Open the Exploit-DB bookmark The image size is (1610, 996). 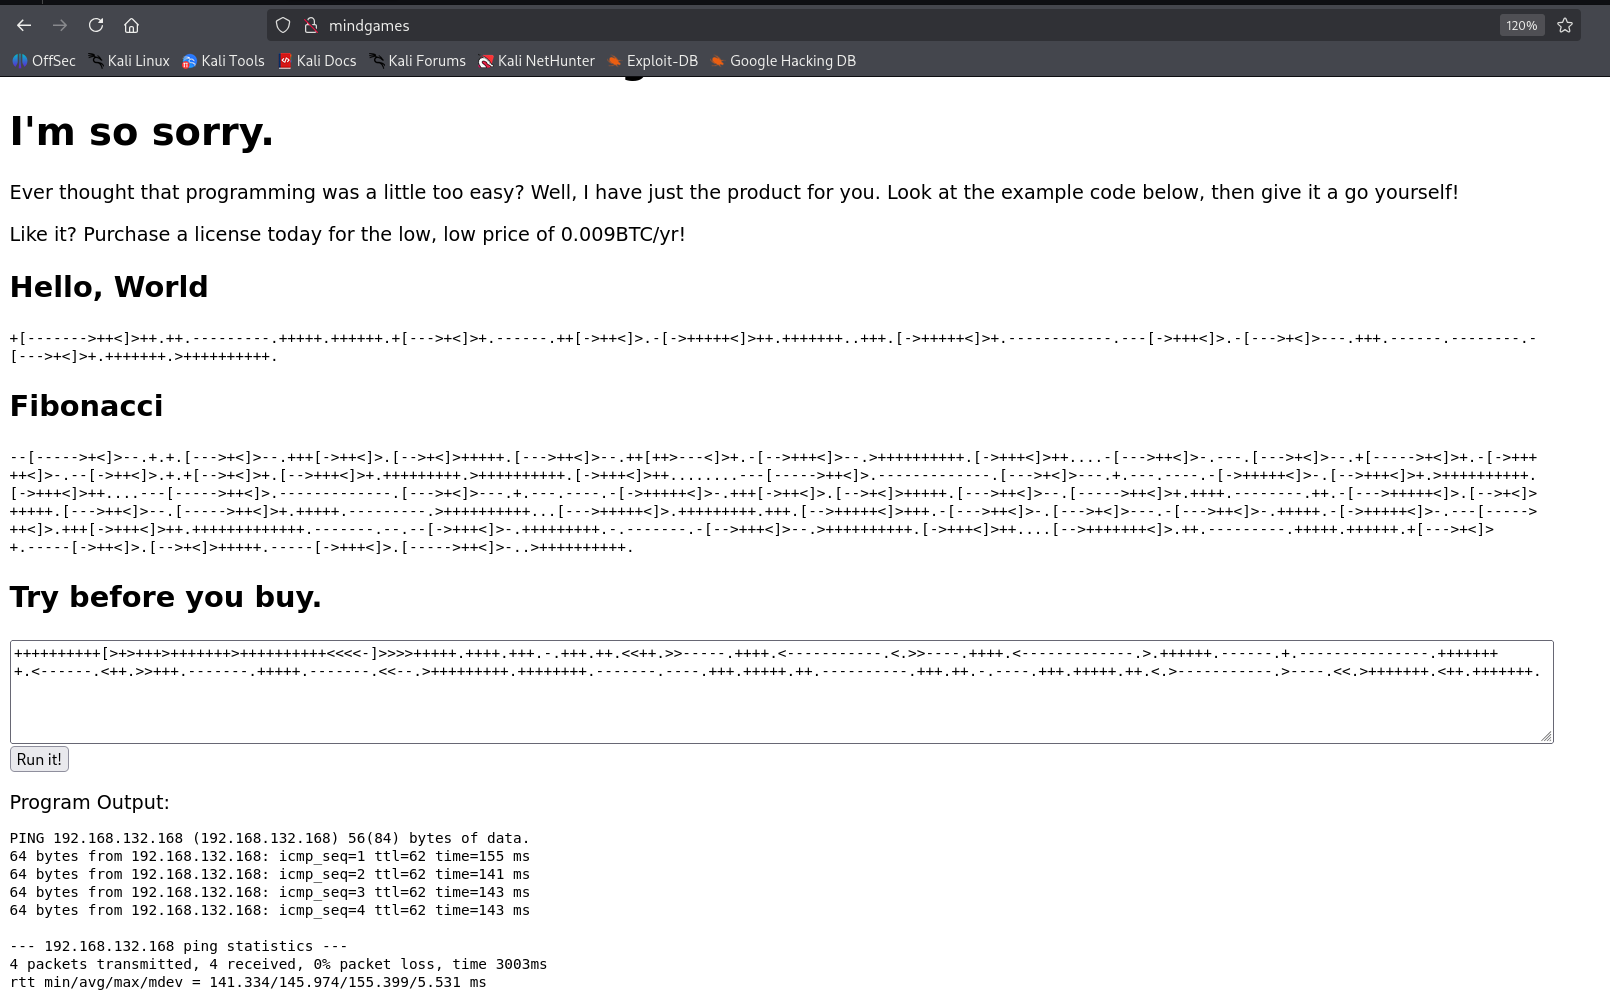(x=652, y=61)
